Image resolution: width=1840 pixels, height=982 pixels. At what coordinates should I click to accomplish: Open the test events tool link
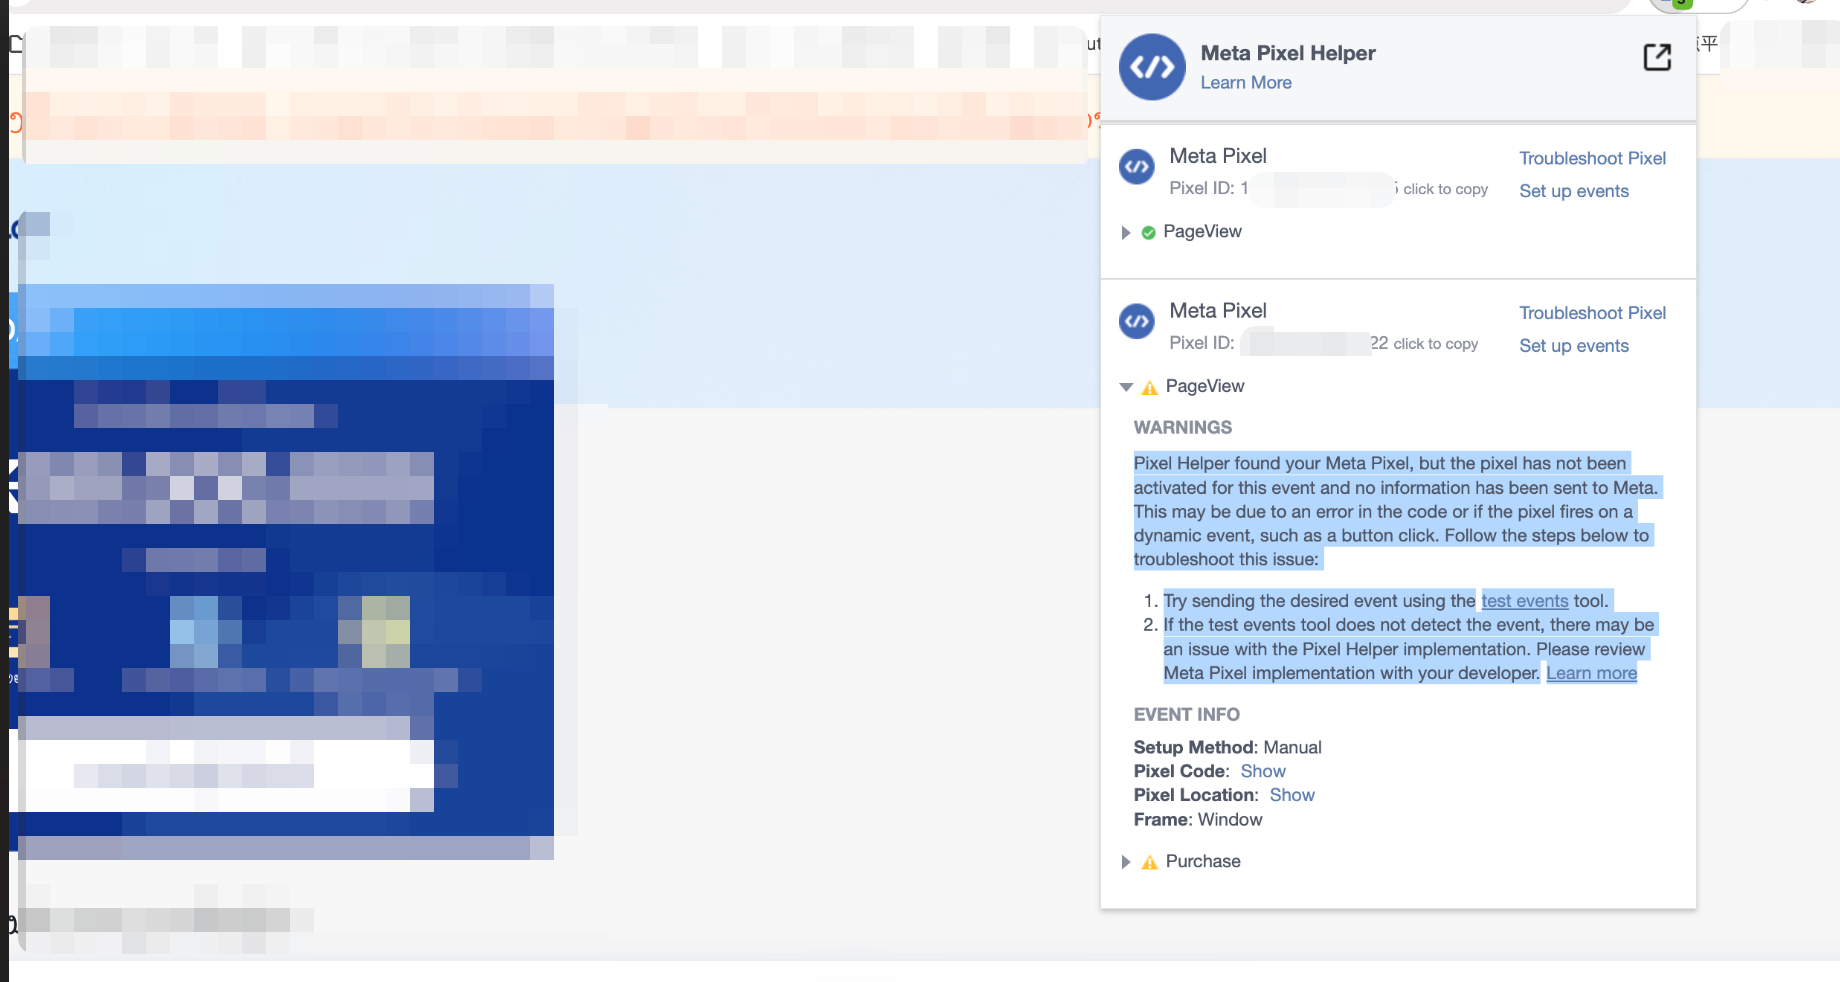(x=1525, y=601)
